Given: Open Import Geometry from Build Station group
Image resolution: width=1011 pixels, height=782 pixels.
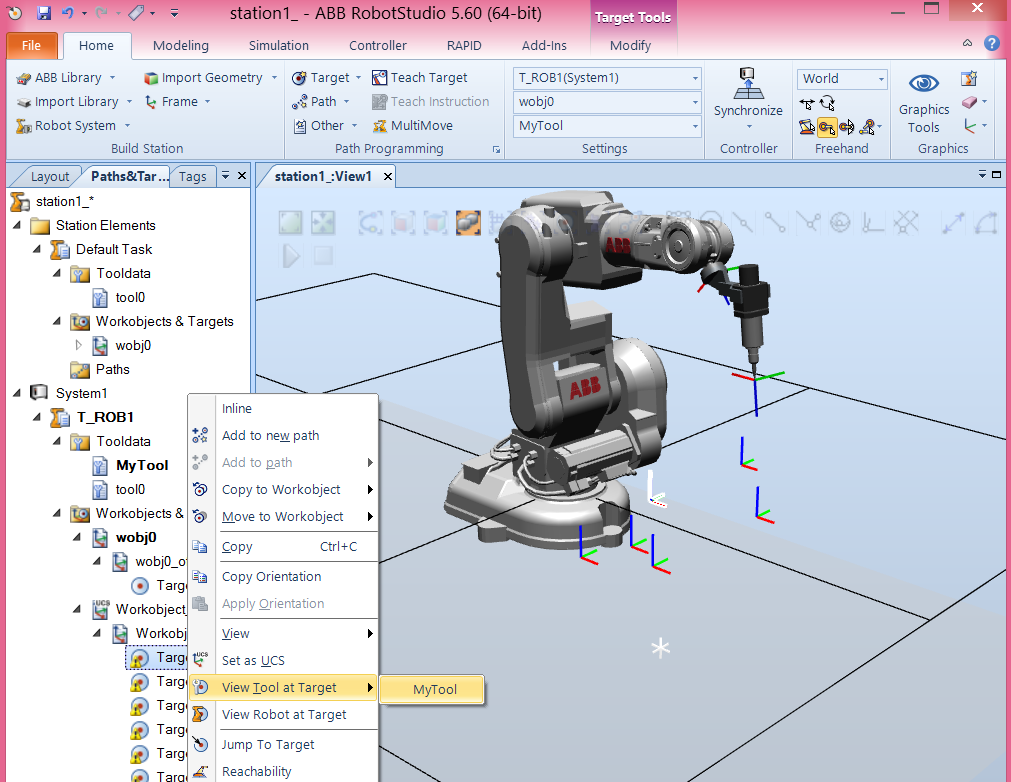Looking at the screenshot, I should point(209,77).
